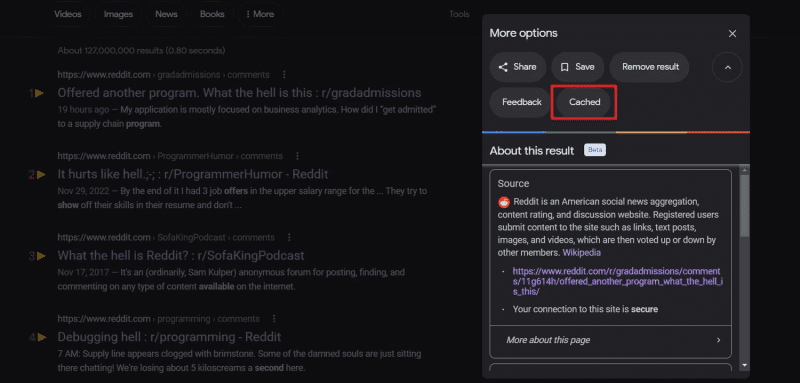800x383 pixels.
Task: Open the Cached version button
Action: click(x=584, y=102)
